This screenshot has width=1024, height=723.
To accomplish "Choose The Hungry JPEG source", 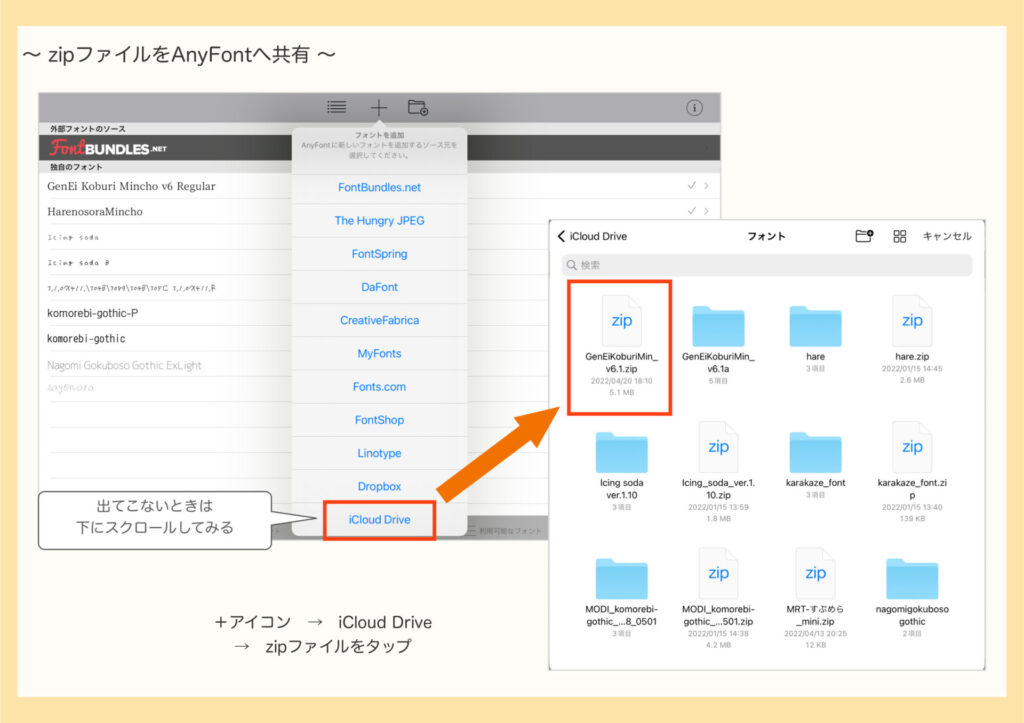I will pyautogui.click(x=379, y=221).
